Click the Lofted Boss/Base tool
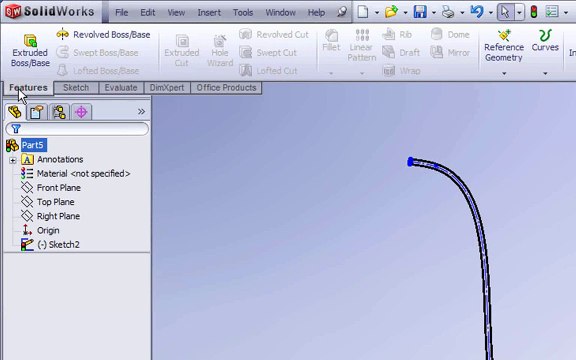This screenshot has height=360, width=576. (x=97, y=70)
